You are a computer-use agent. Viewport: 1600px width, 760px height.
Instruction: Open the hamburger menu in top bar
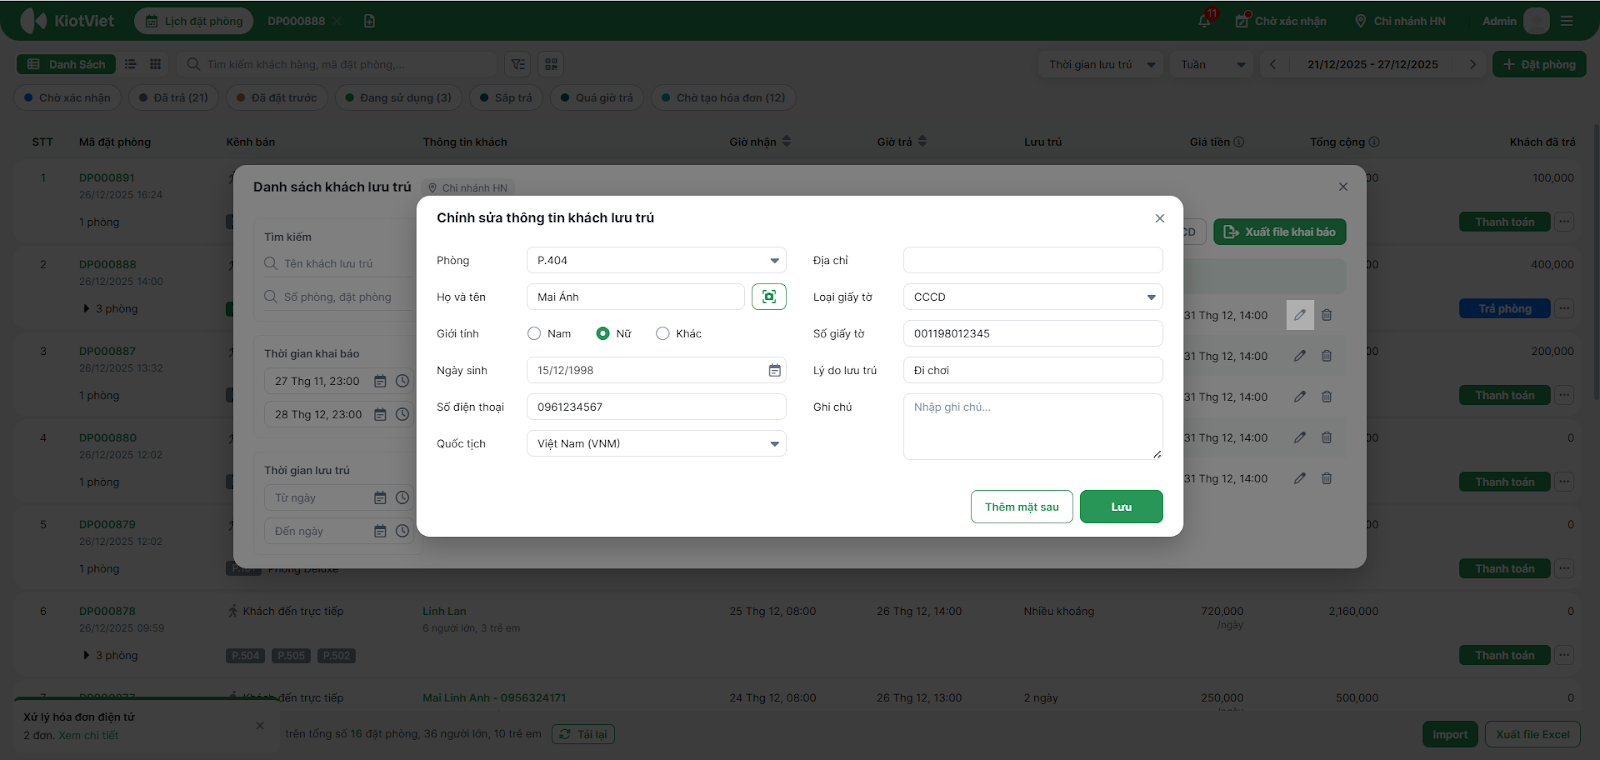coord(1567,21)
